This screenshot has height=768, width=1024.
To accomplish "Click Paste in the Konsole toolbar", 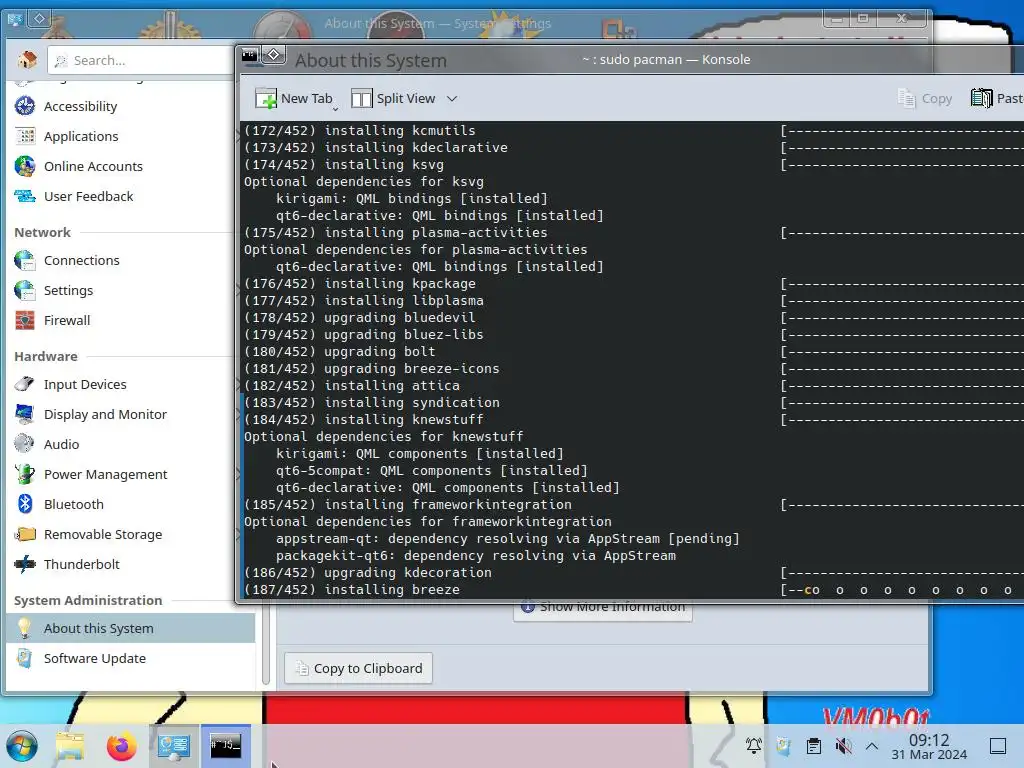I will pos(997,99).
